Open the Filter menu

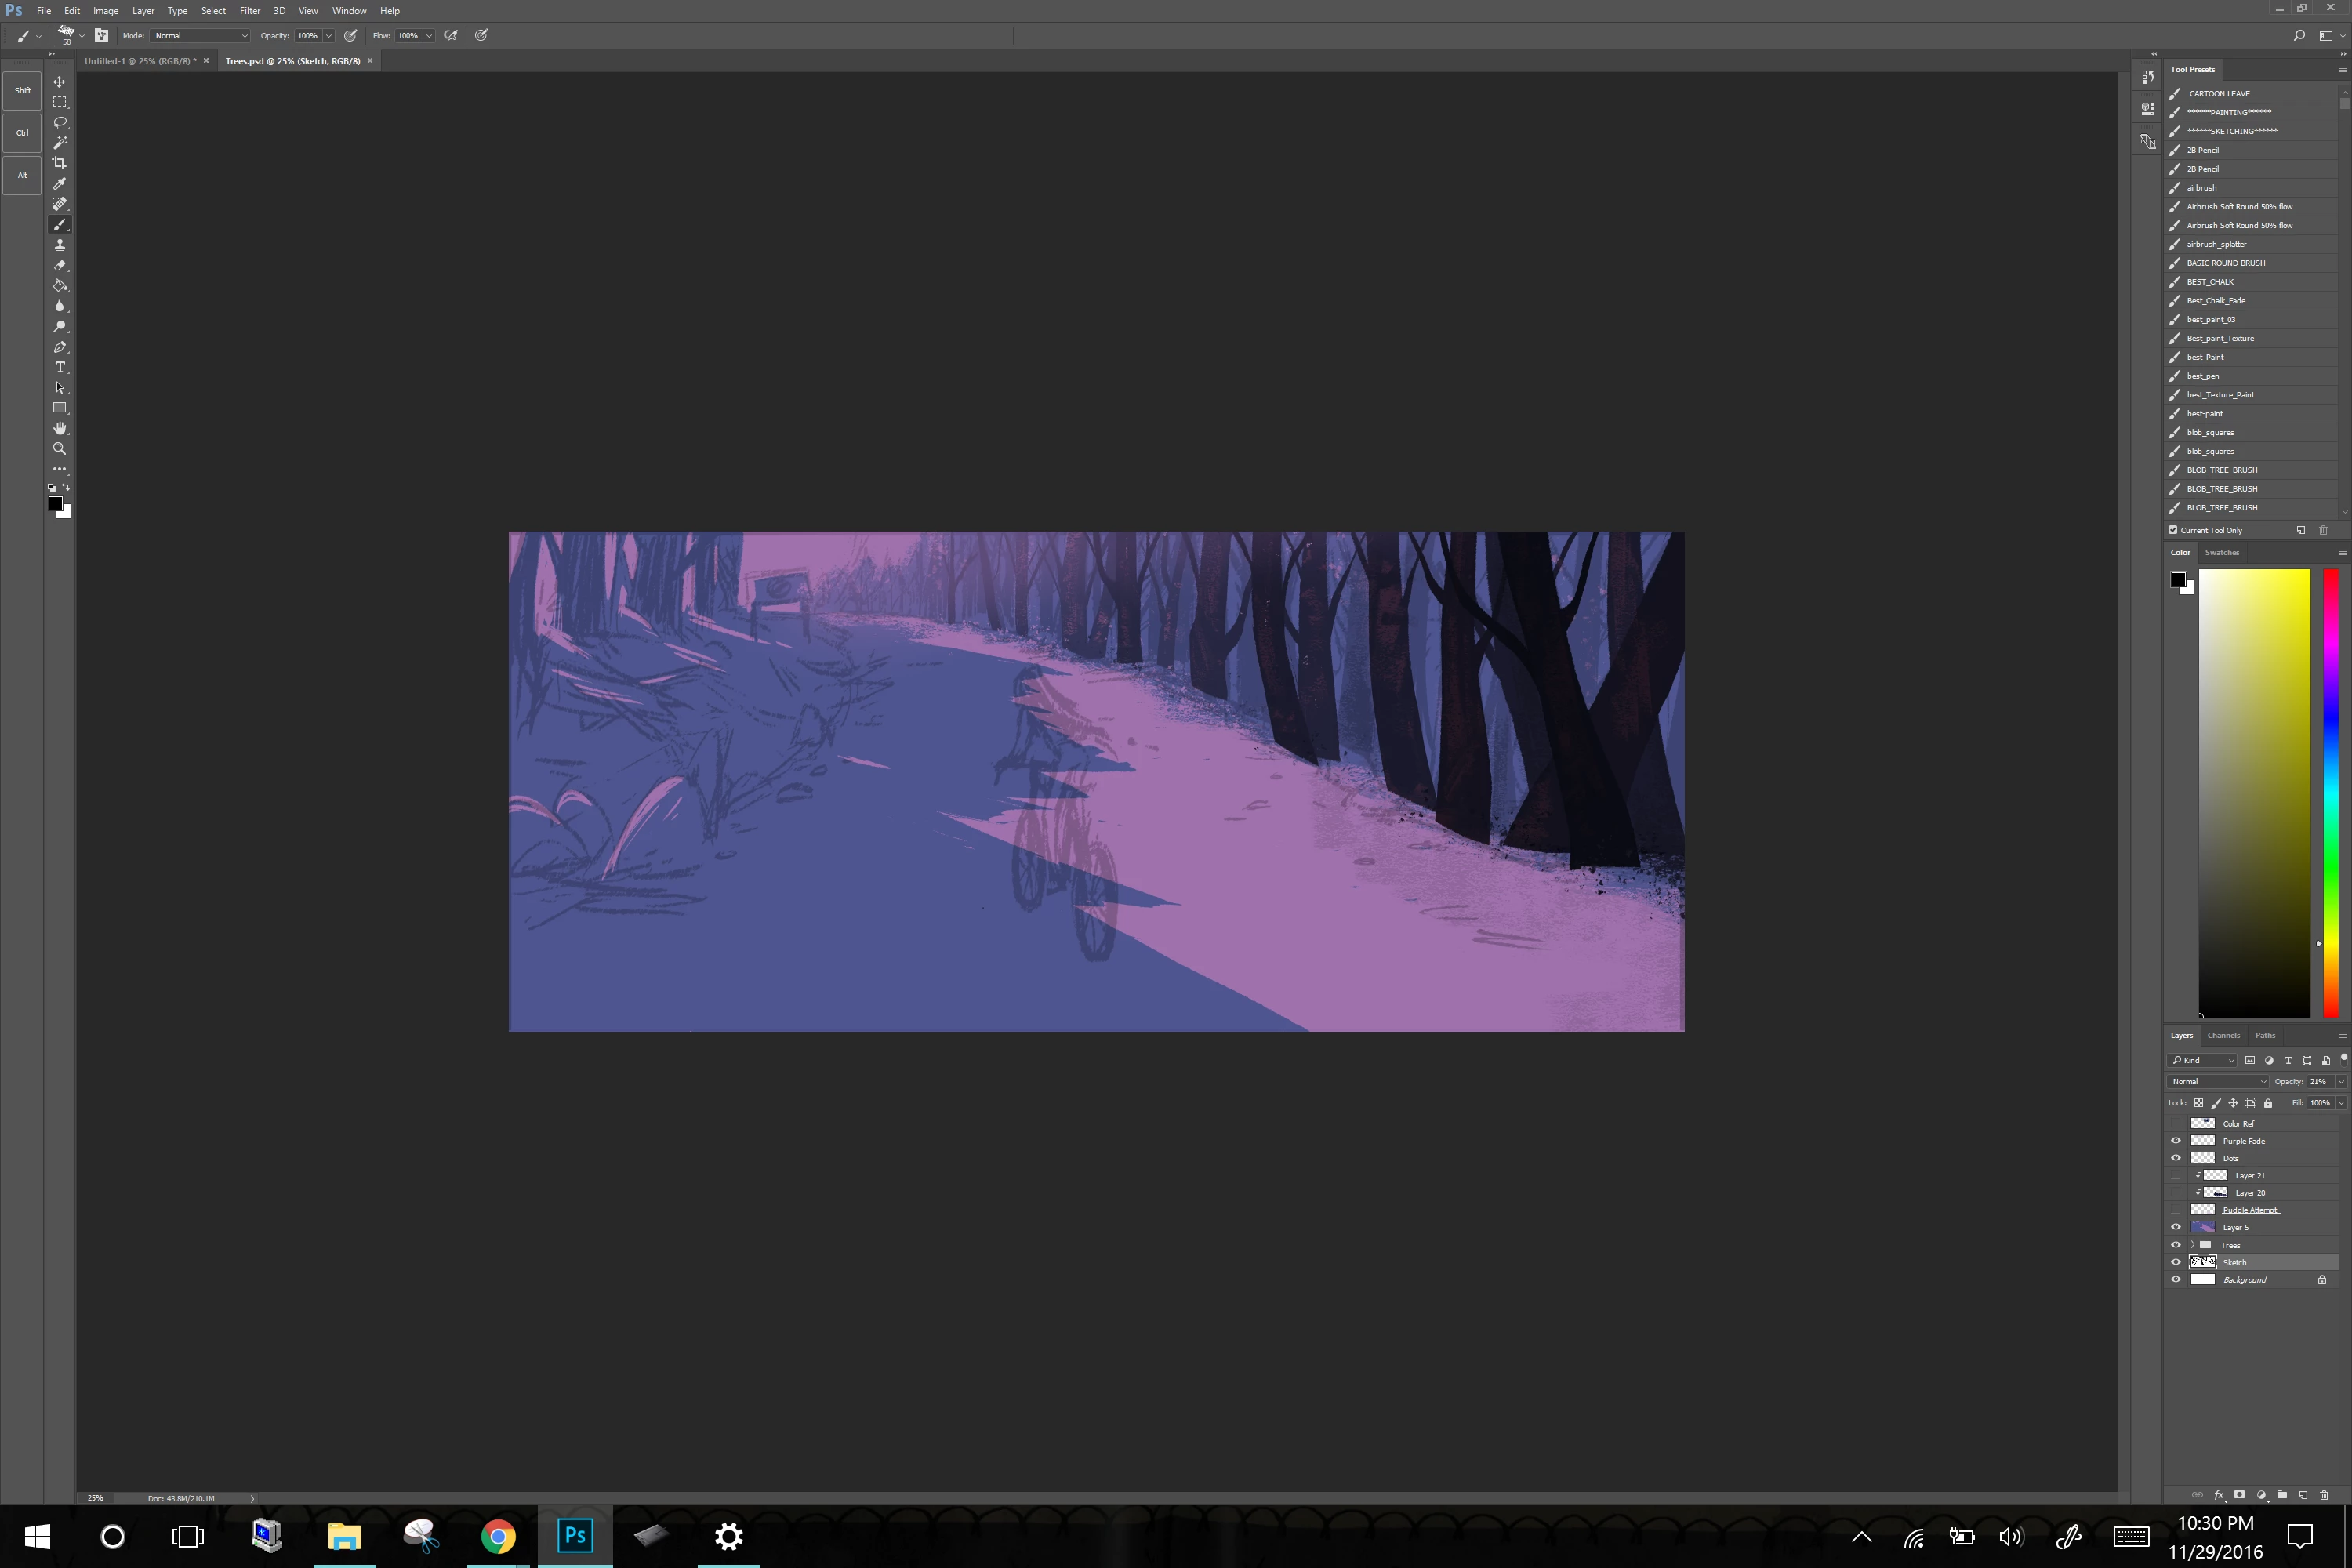[x=249, y=11]
